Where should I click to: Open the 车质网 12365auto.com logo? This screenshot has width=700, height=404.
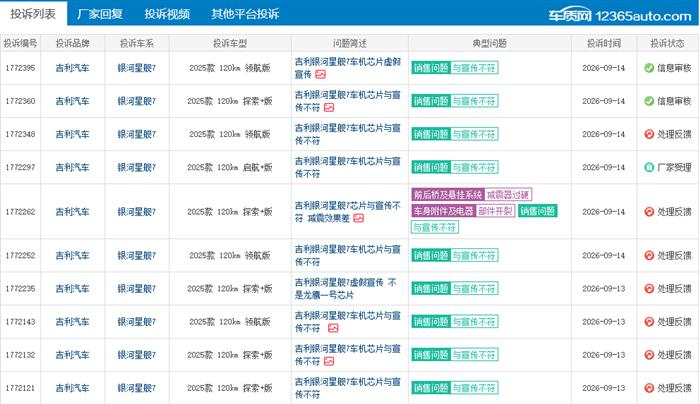coord(620,16)
